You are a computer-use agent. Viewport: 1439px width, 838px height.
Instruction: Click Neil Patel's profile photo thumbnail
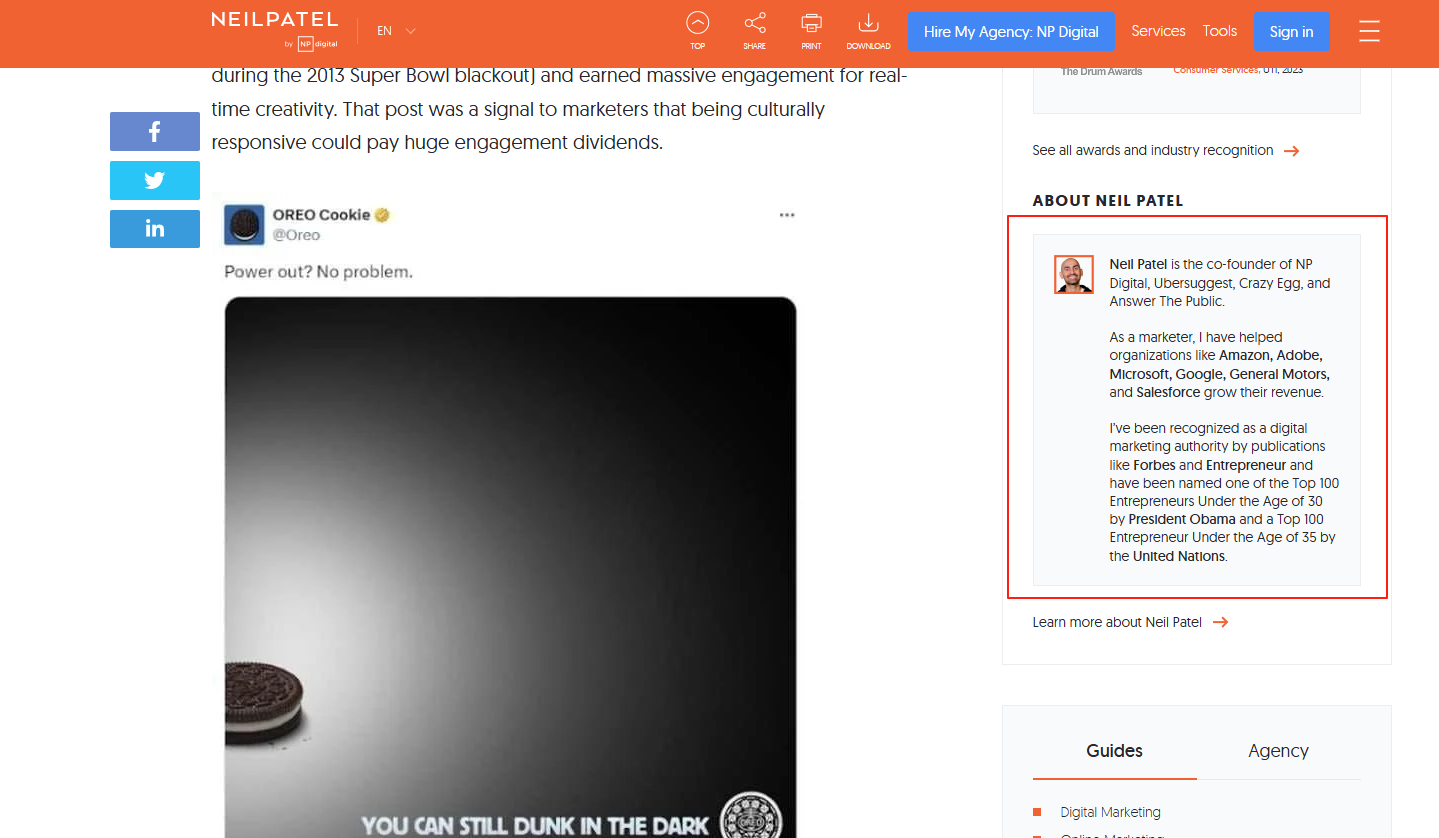[x=1073, y=274]
